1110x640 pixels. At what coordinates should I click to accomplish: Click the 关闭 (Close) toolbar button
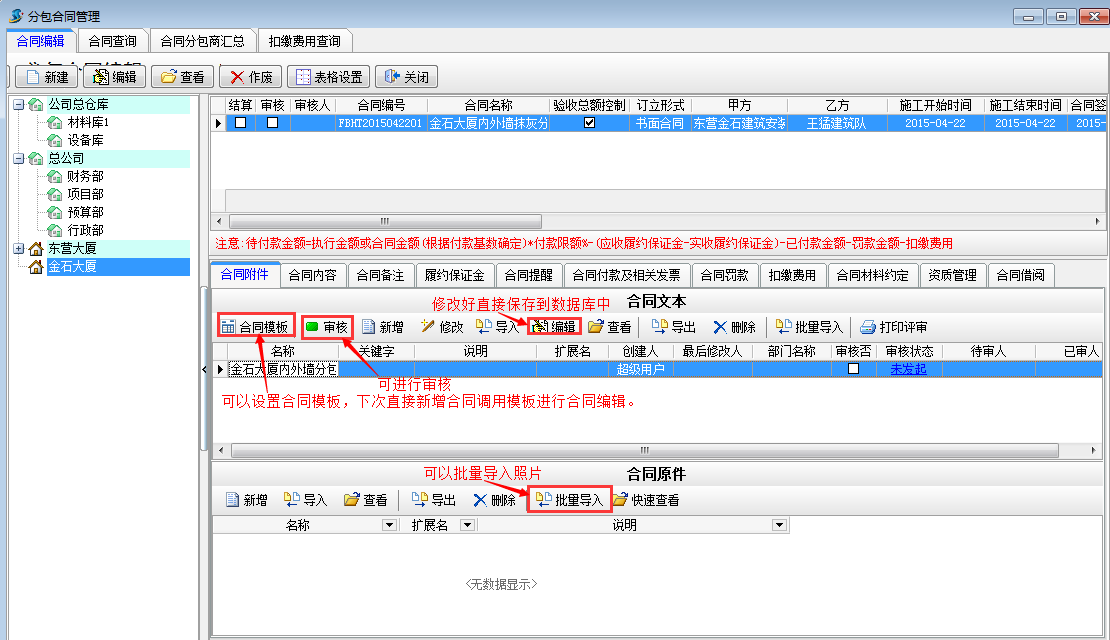tap(406, 77)
